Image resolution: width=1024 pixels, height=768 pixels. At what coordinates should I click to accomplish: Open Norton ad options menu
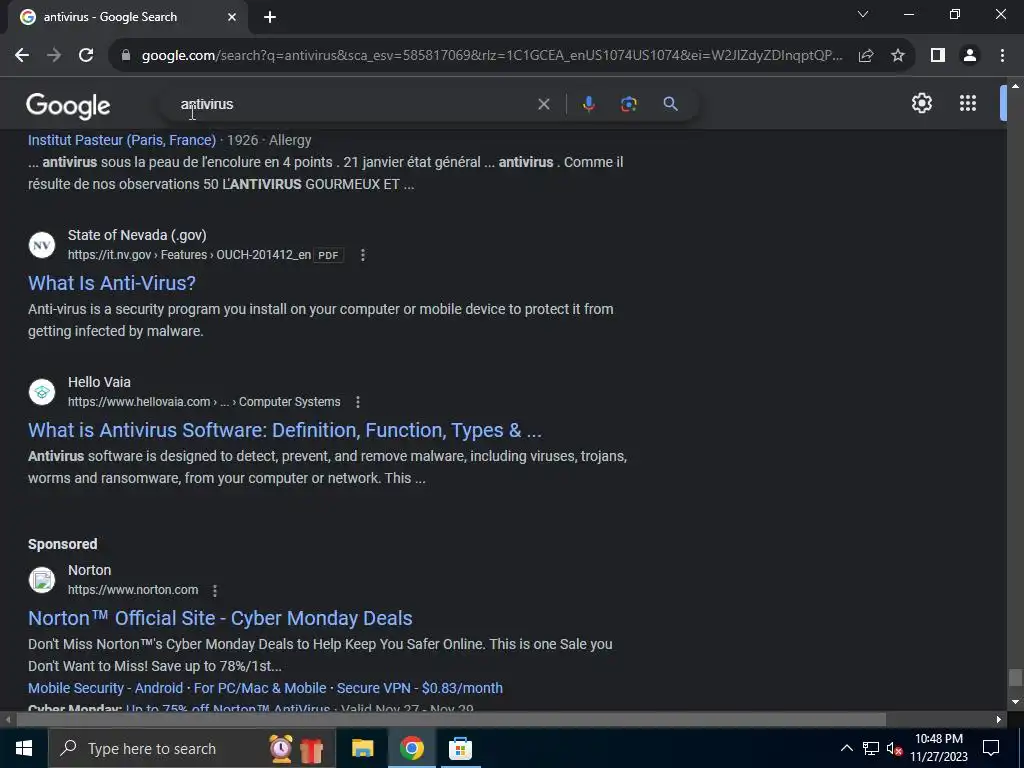(x=215, y=590)
